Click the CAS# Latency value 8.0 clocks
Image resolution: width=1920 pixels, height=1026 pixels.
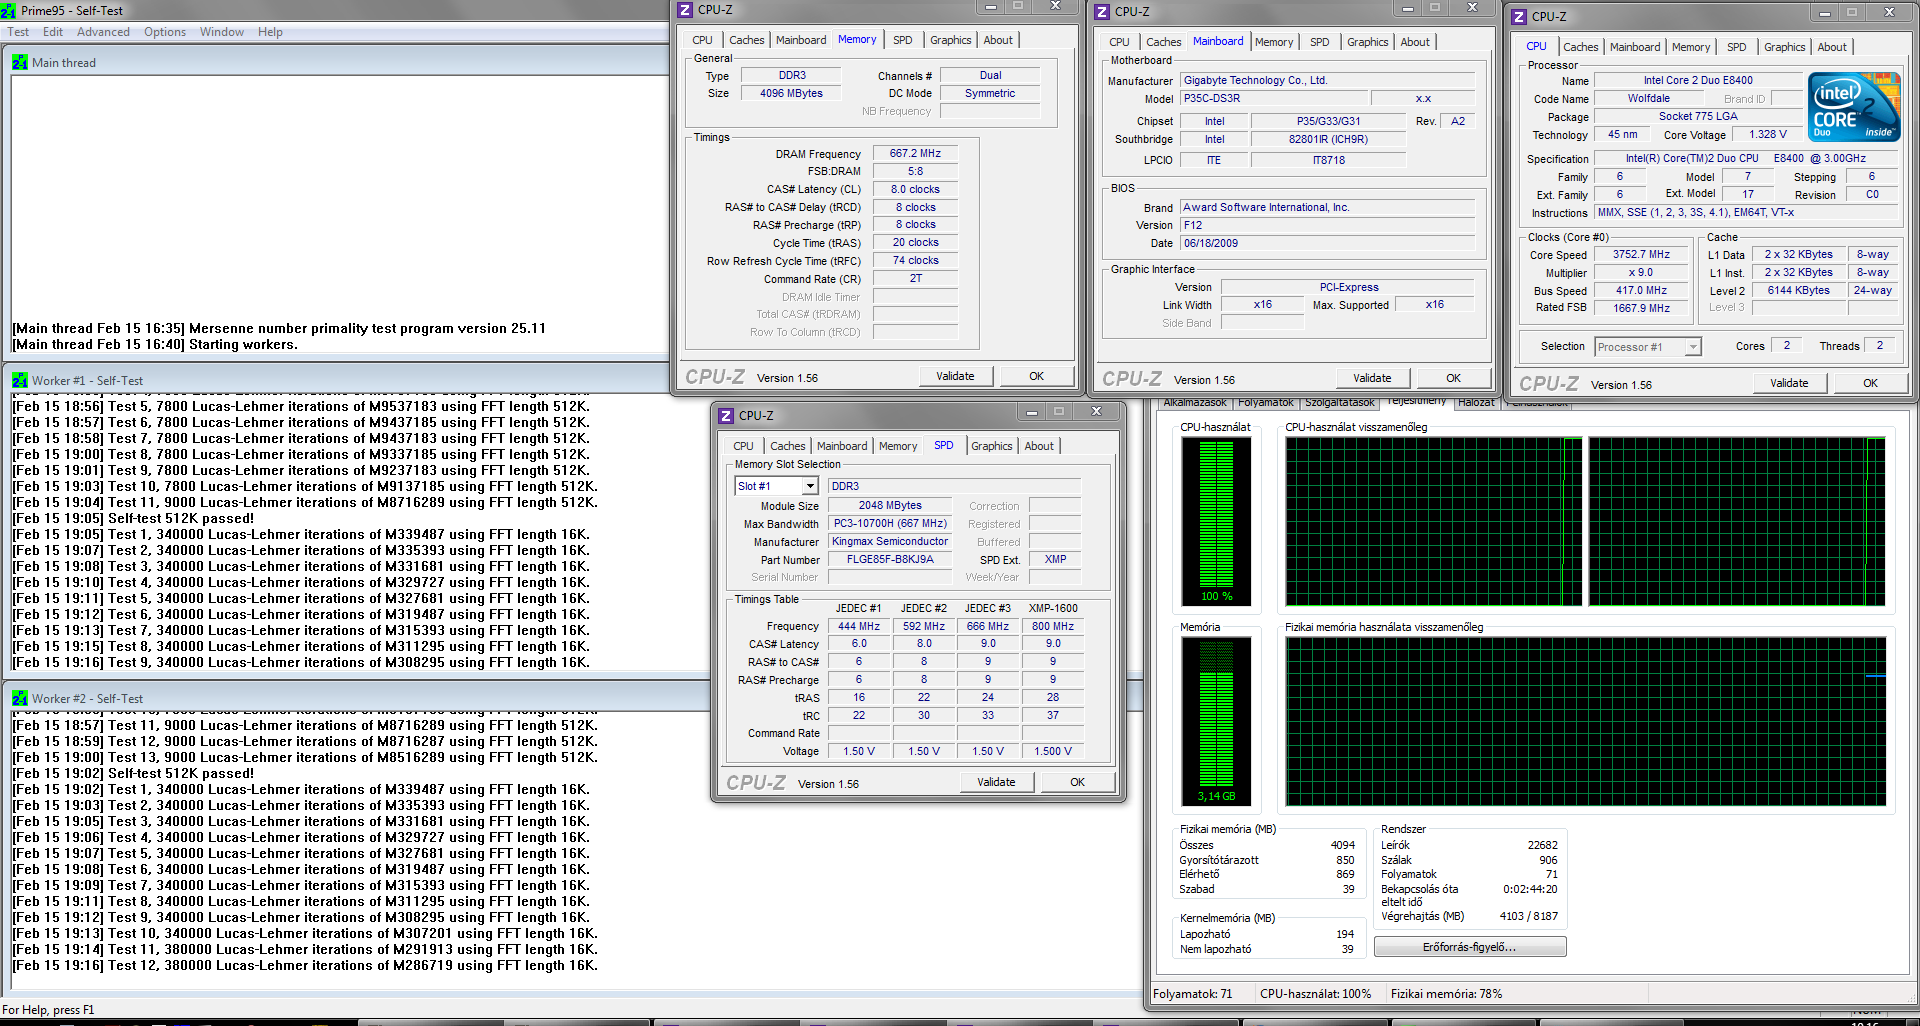tap(915, 189)
